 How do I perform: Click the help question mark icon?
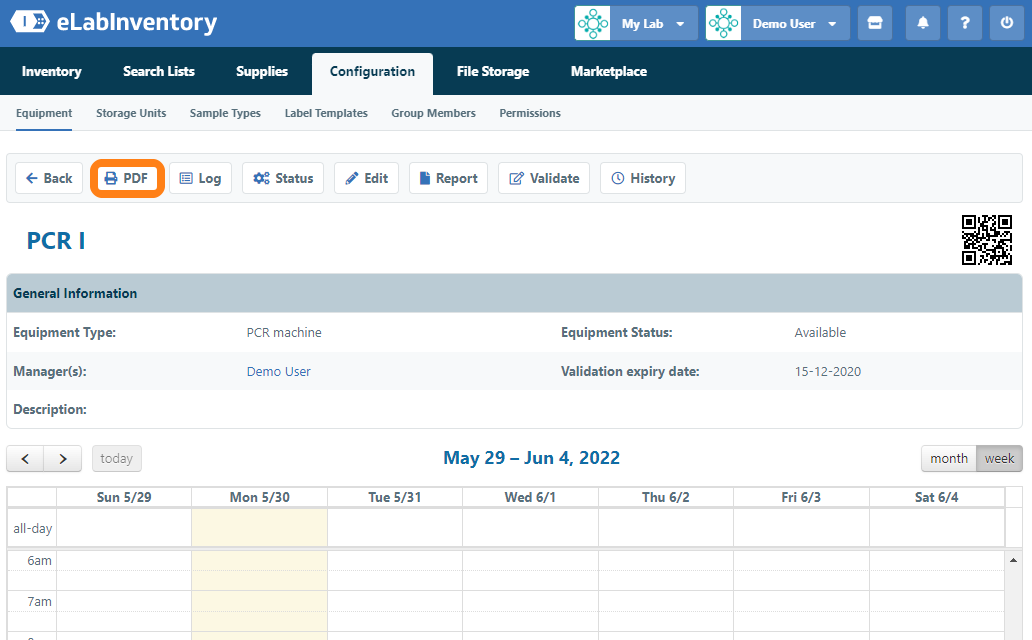coord(964,23)
